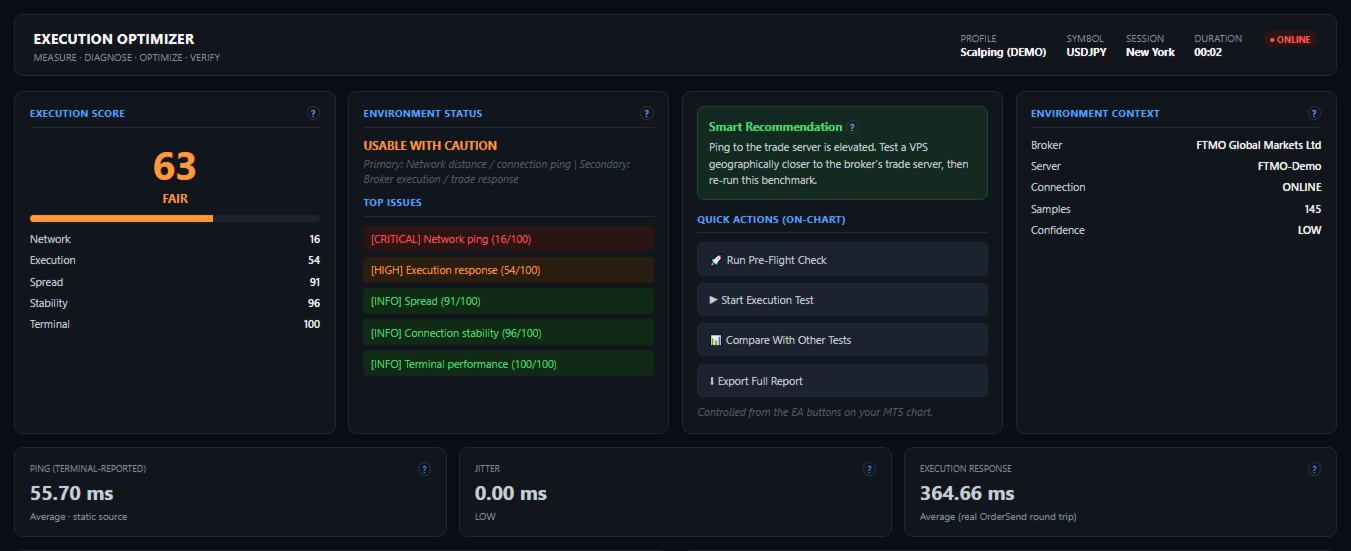This screenshot has height=551, width=1351.
Task: Click the Smart Recommendation message text
Action: pyautogui.click(x=838, y=164)
